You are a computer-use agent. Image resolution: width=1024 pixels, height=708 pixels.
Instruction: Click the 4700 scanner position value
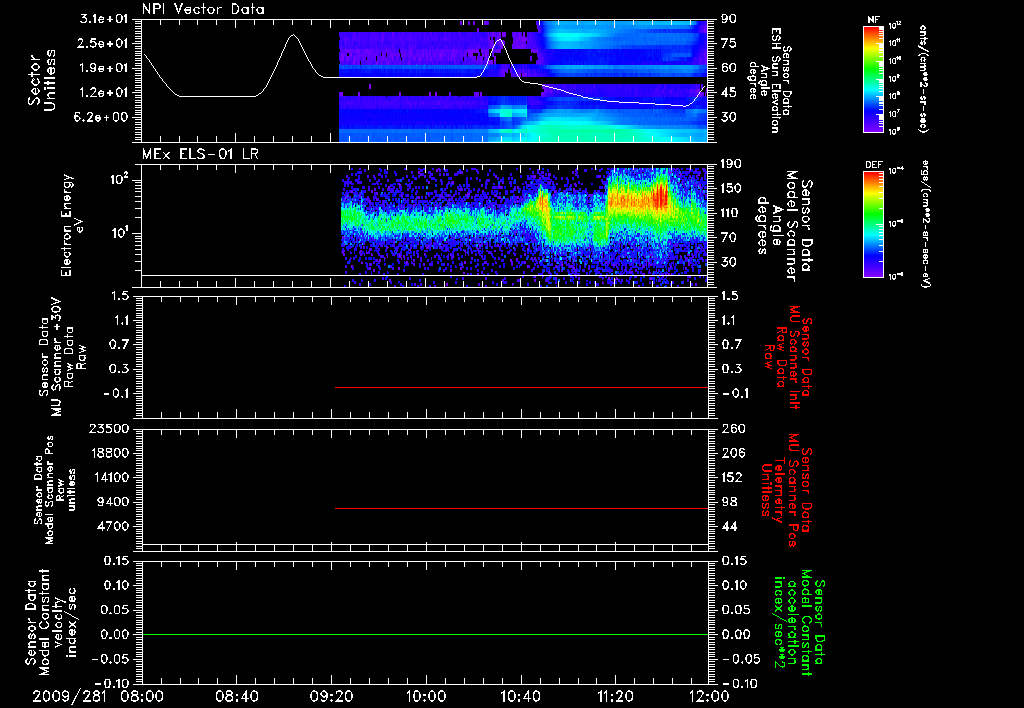coord(114,526)
